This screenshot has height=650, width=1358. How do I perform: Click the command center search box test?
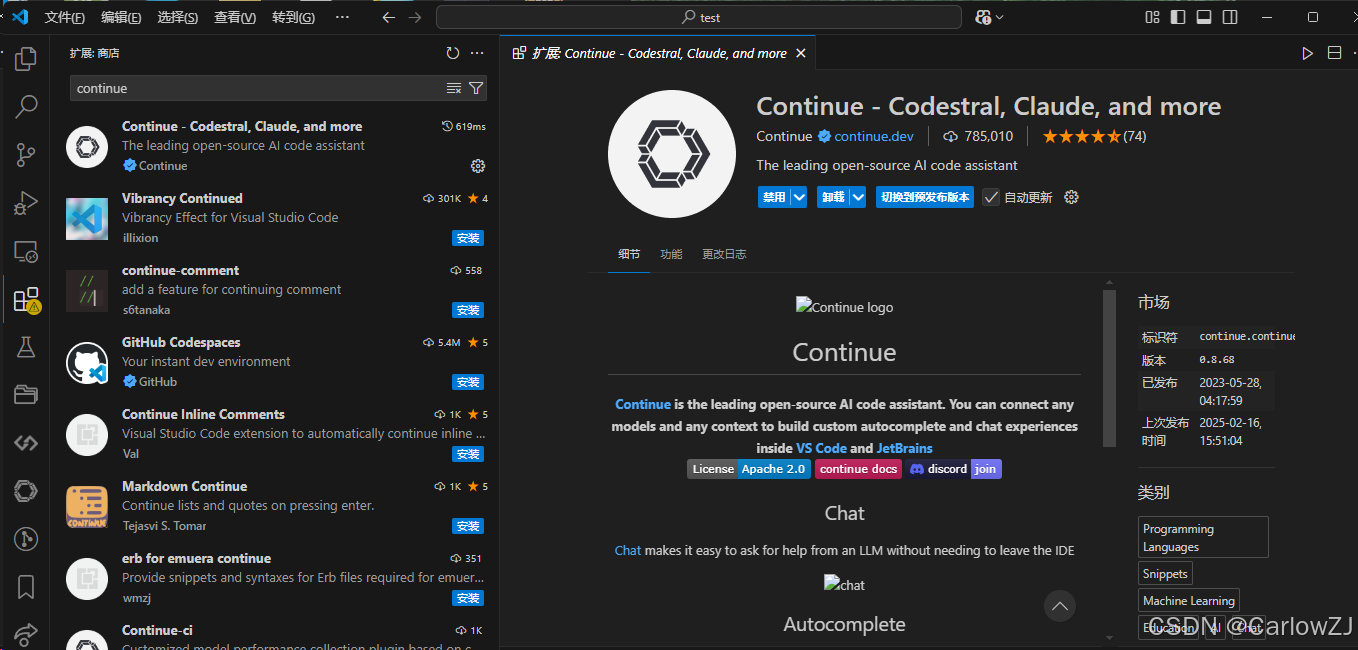(699, 17)
